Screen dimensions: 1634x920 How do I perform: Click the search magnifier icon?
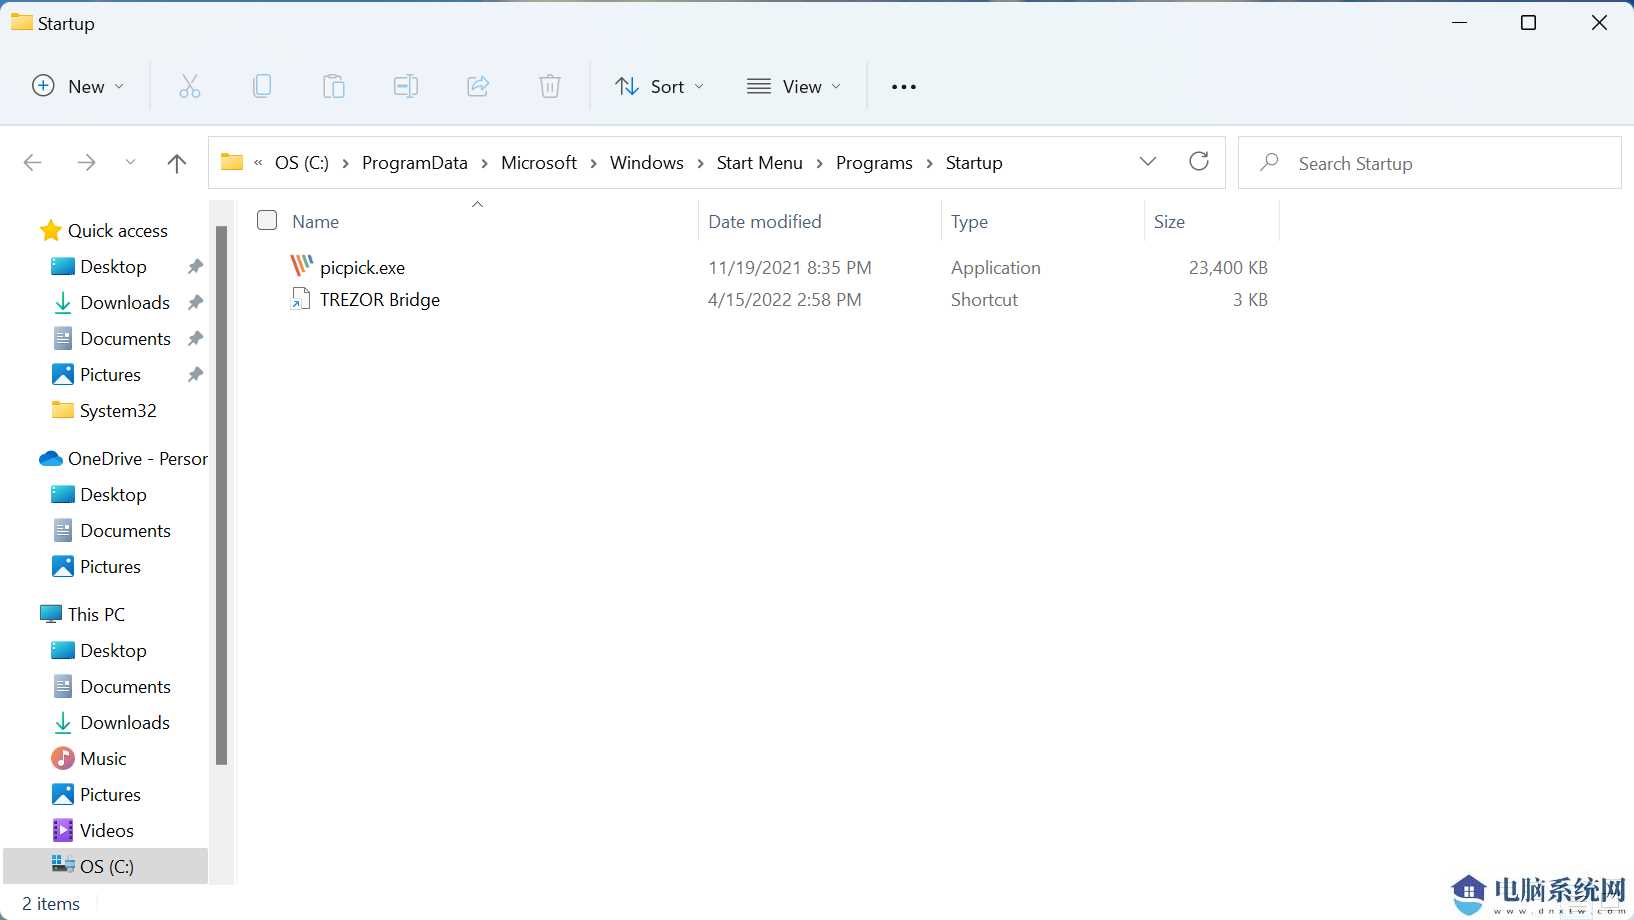[1270, 162]
